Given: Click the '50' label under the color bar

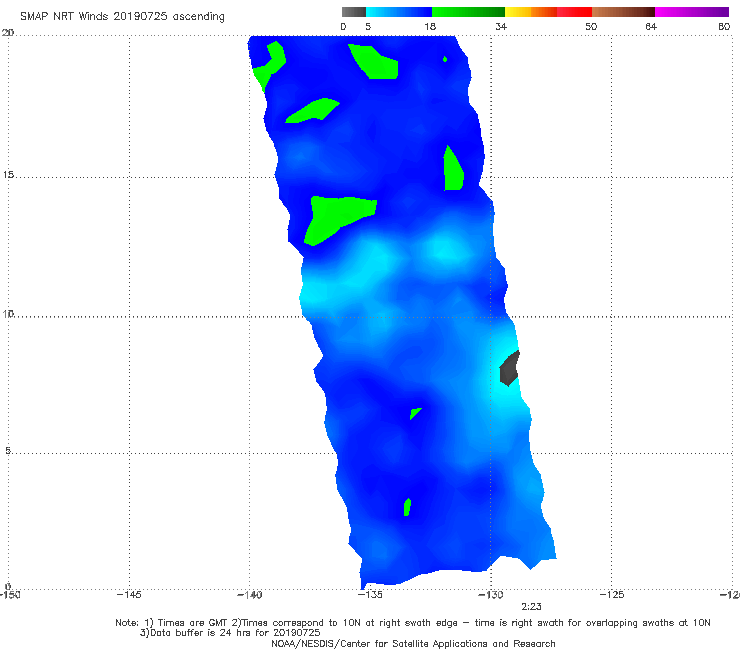Looking at the screenshot, I should point(591,26).
